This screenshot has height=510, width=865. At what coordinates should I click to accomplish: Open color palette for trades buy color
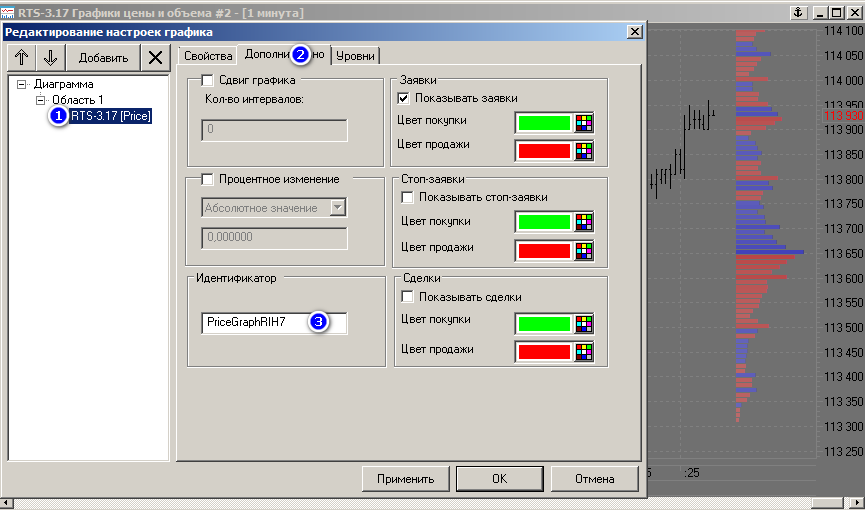click(585, 324)
